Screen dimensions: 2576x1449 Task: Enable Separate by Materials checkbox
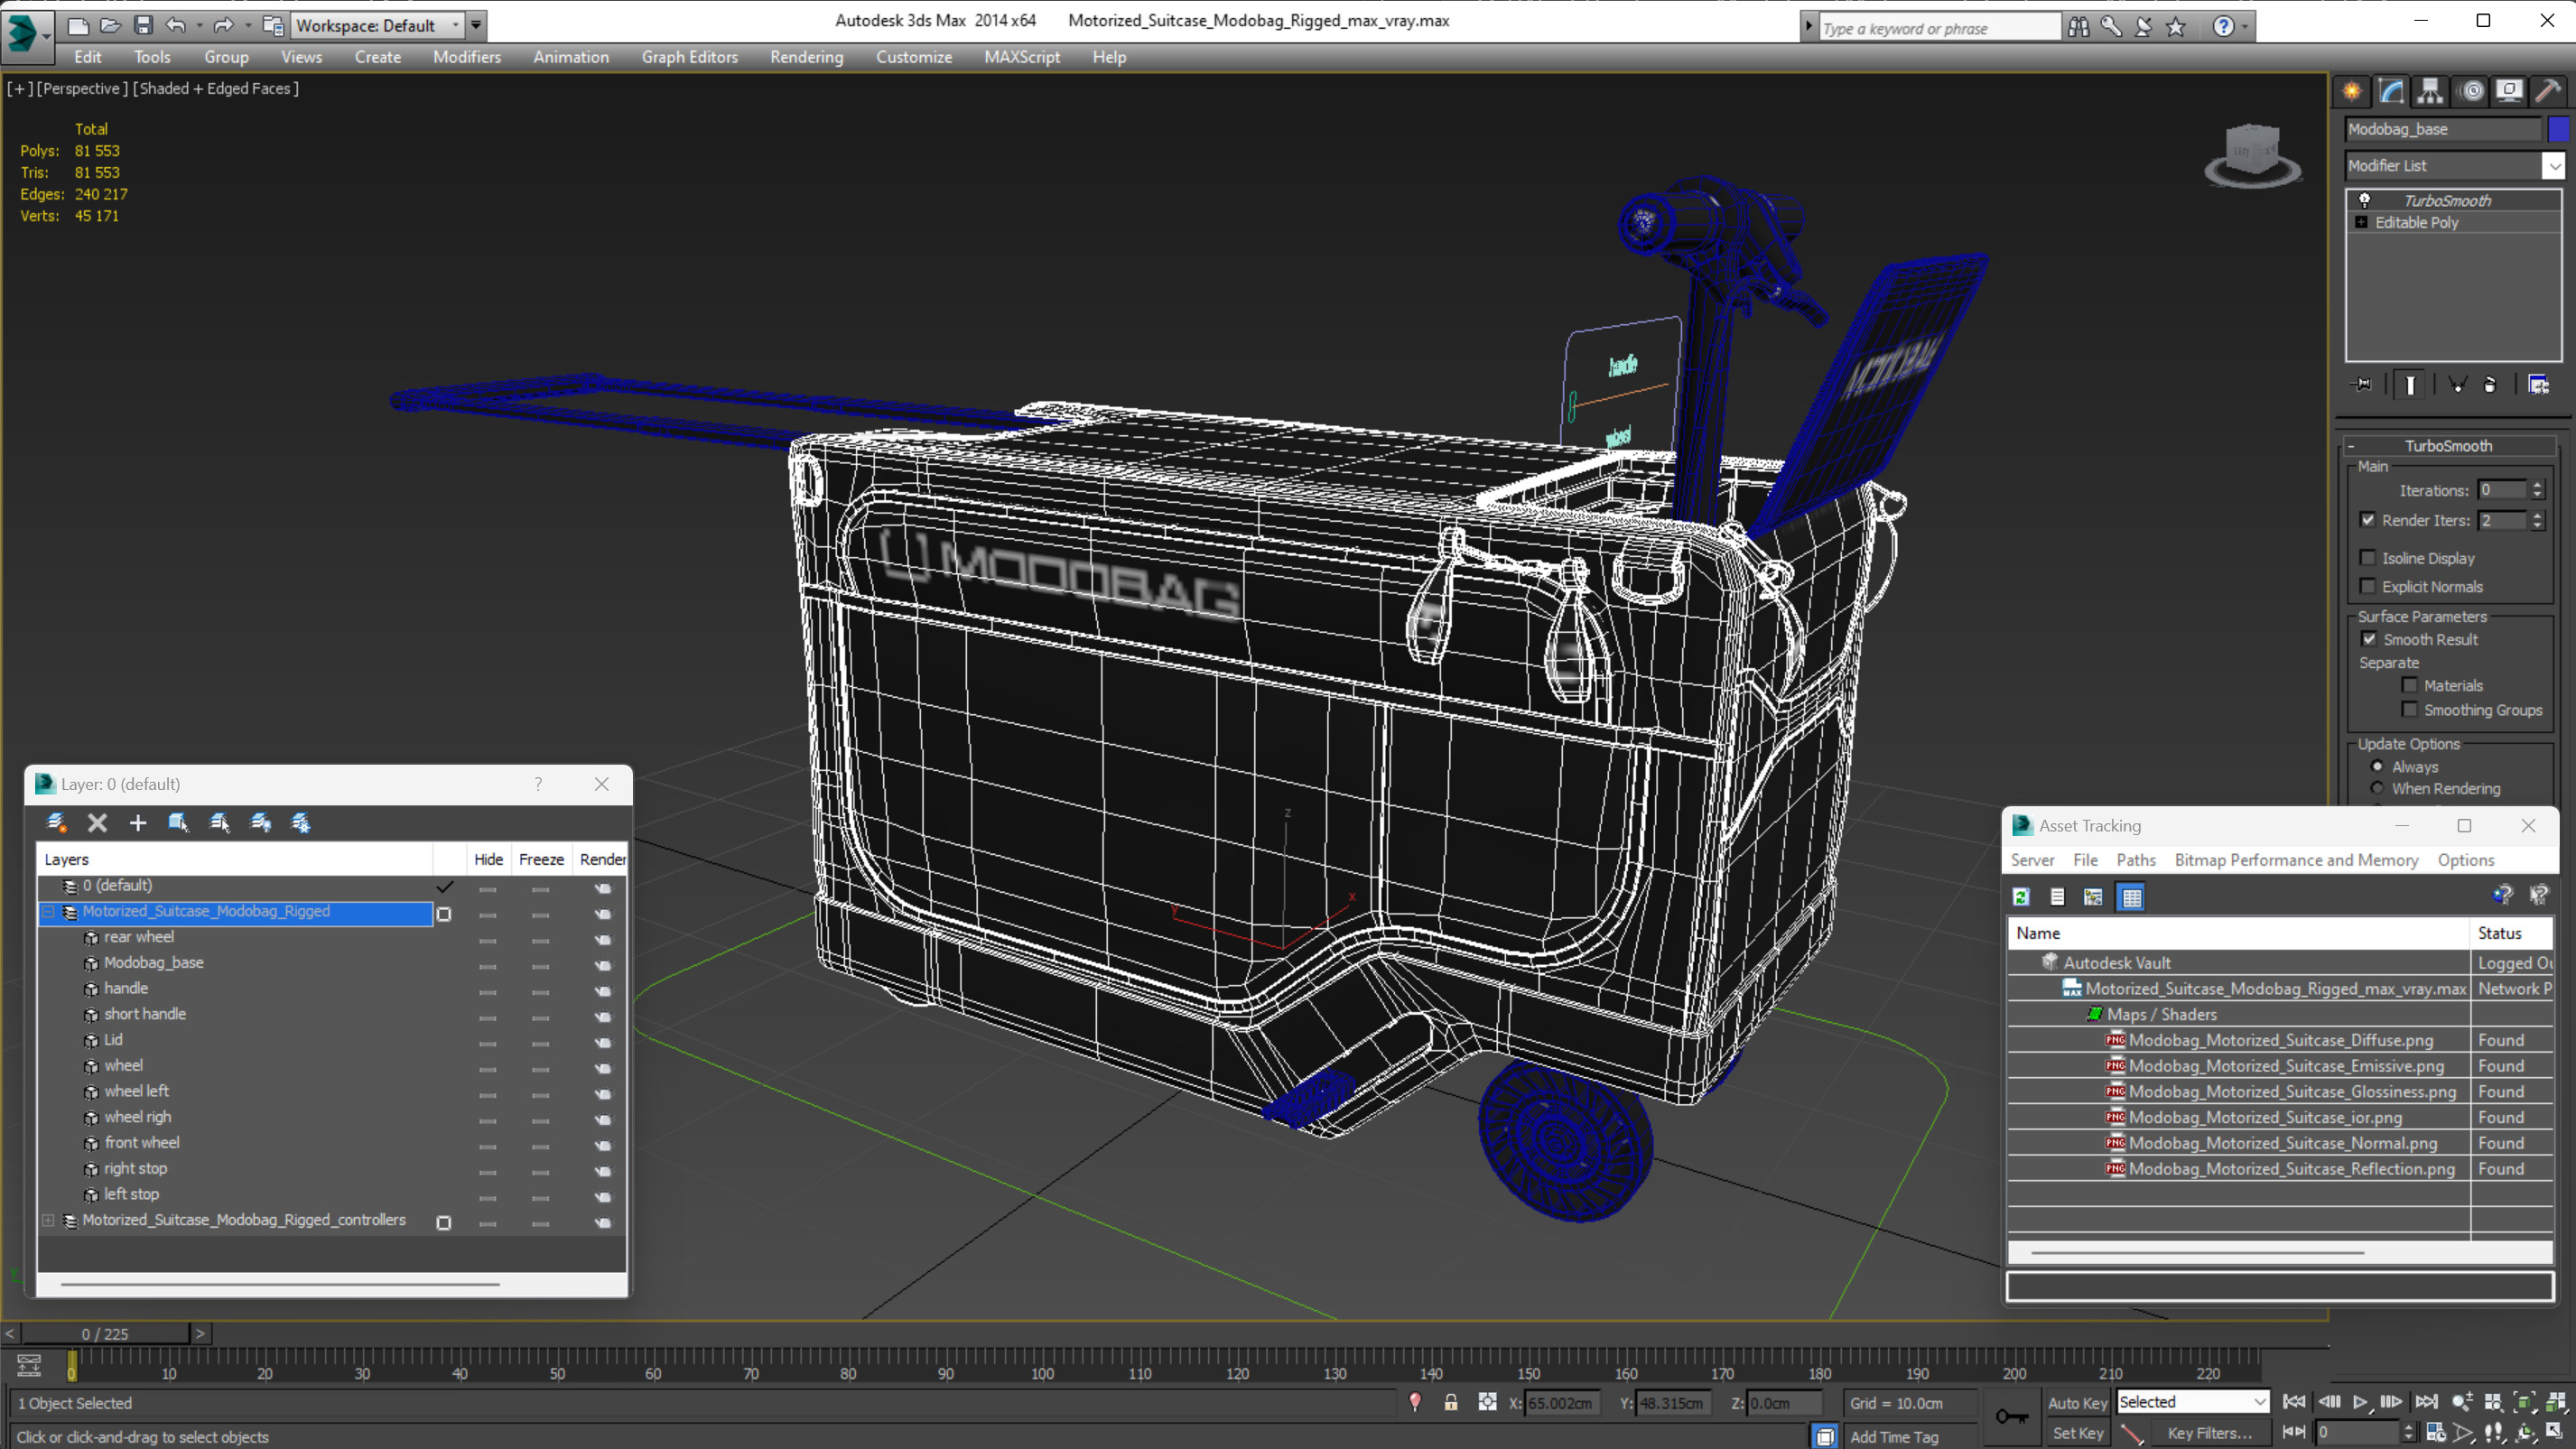tap(2410, 685)
